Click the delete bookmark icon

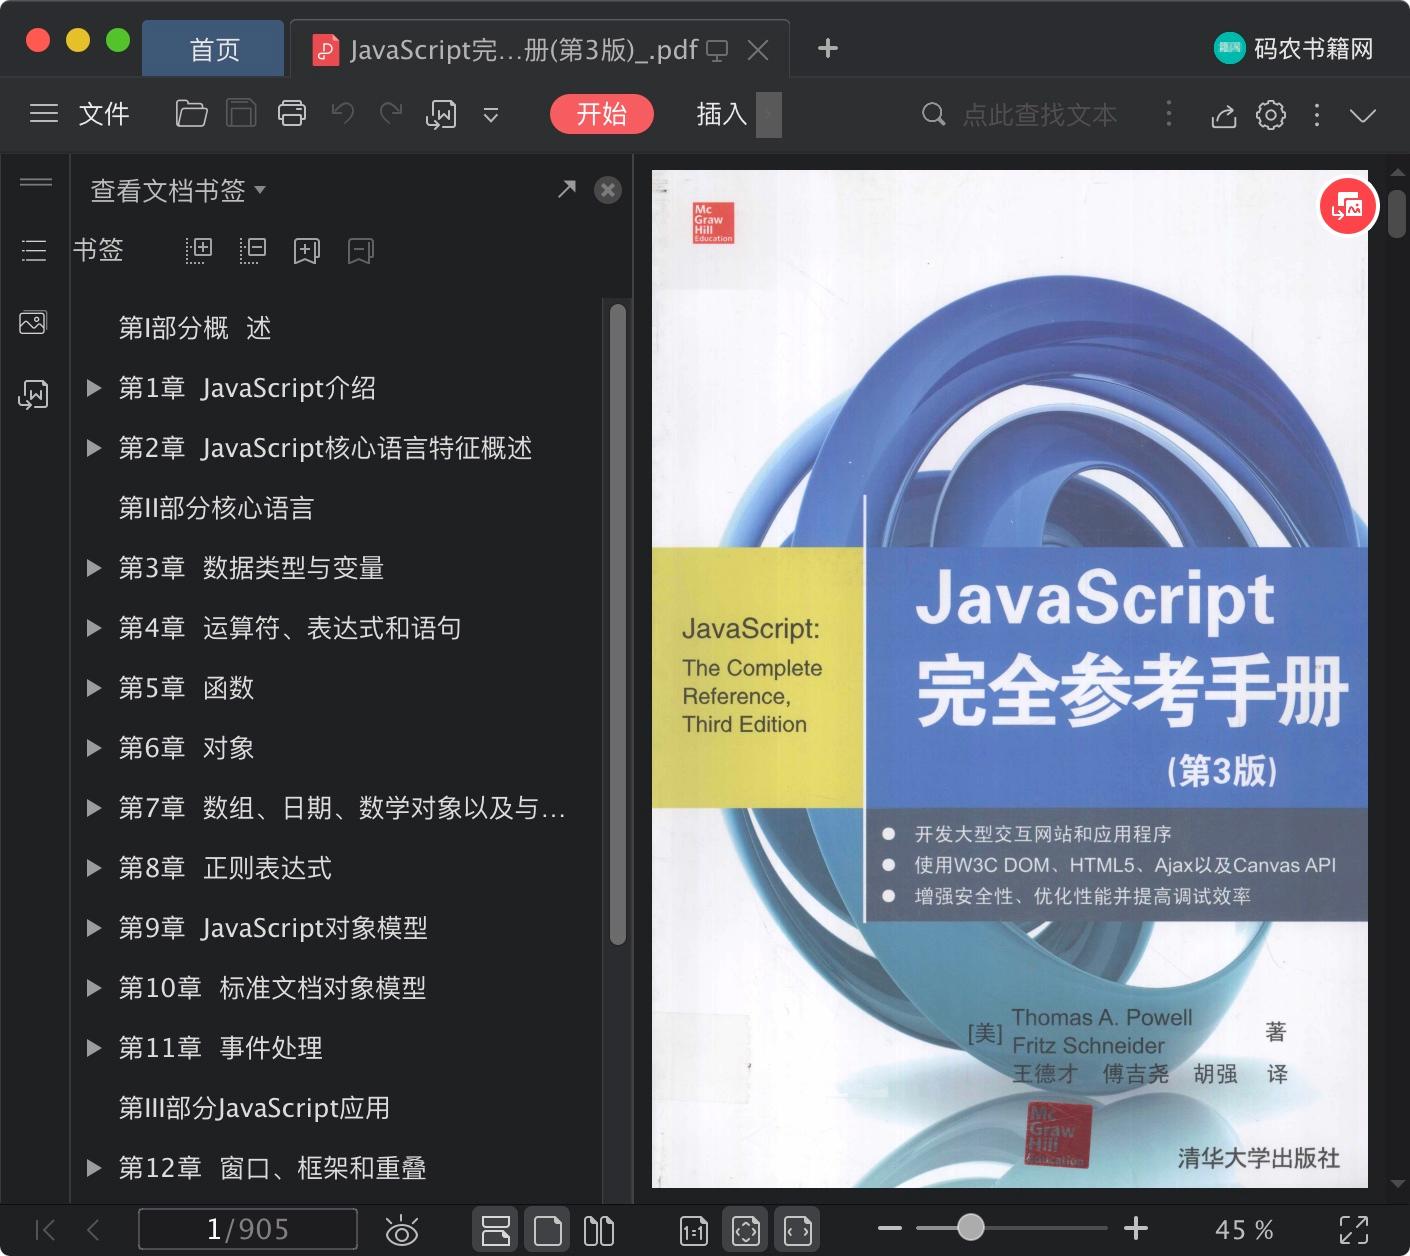[x=361, y=250]
